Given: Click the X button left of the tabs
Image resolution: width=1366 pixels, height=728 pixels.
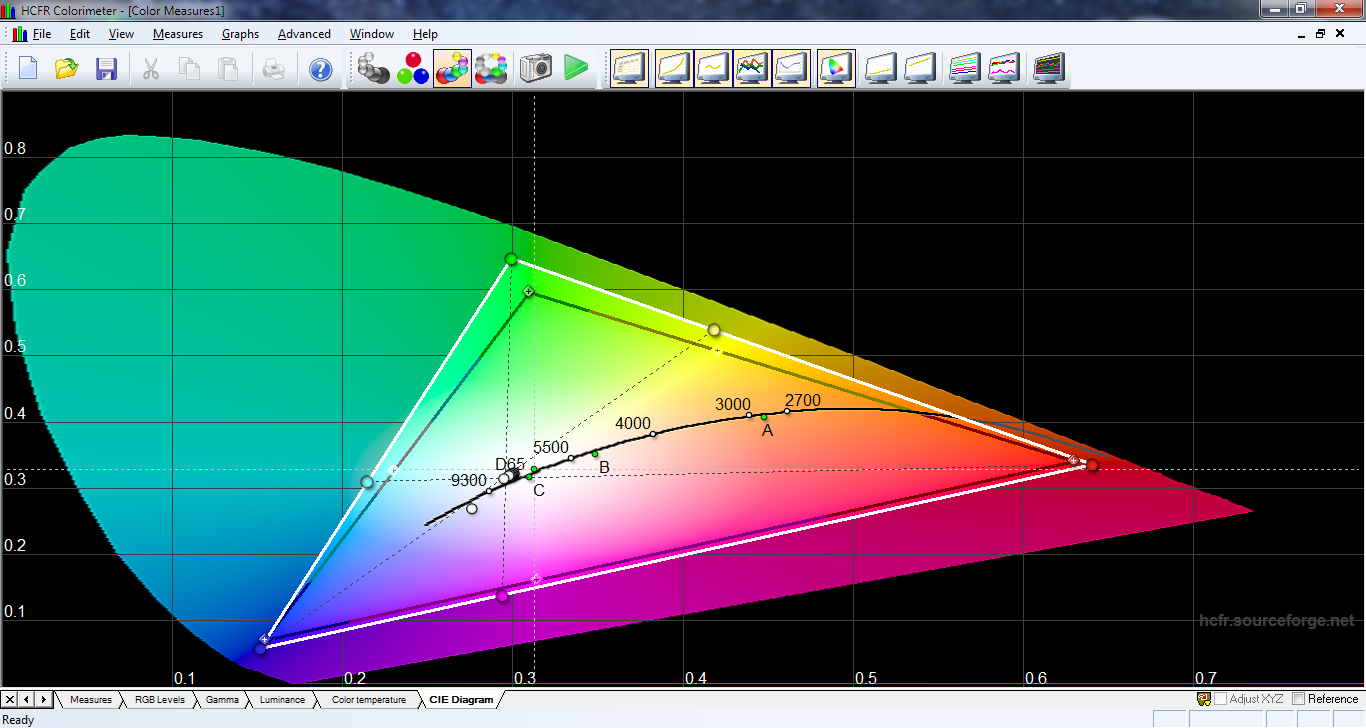Looking at the screenshot, I should pyautogui.click(x=10, y=699).
